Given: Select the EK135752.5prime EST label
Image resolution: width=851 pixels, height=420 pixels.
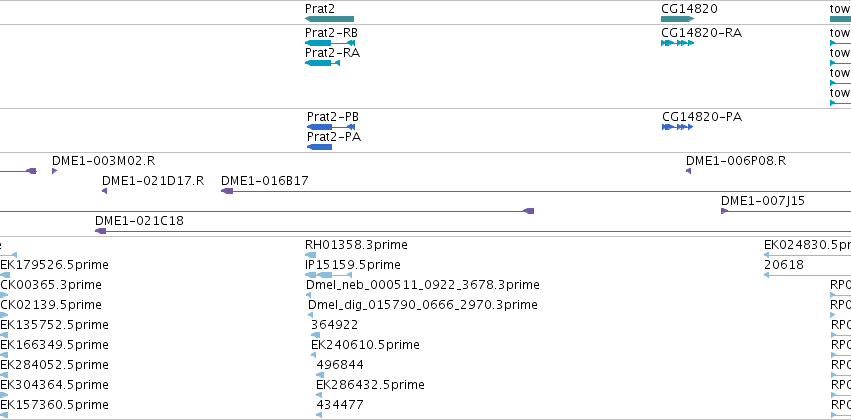Looking at the screenshot, I should (x=54, y=325).
